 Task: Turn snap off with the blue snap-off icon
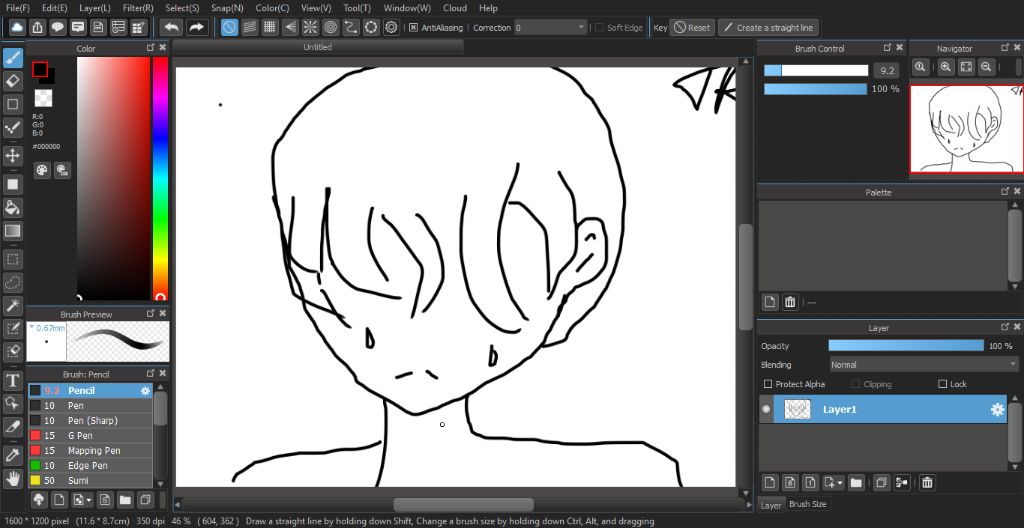[229, 27]
